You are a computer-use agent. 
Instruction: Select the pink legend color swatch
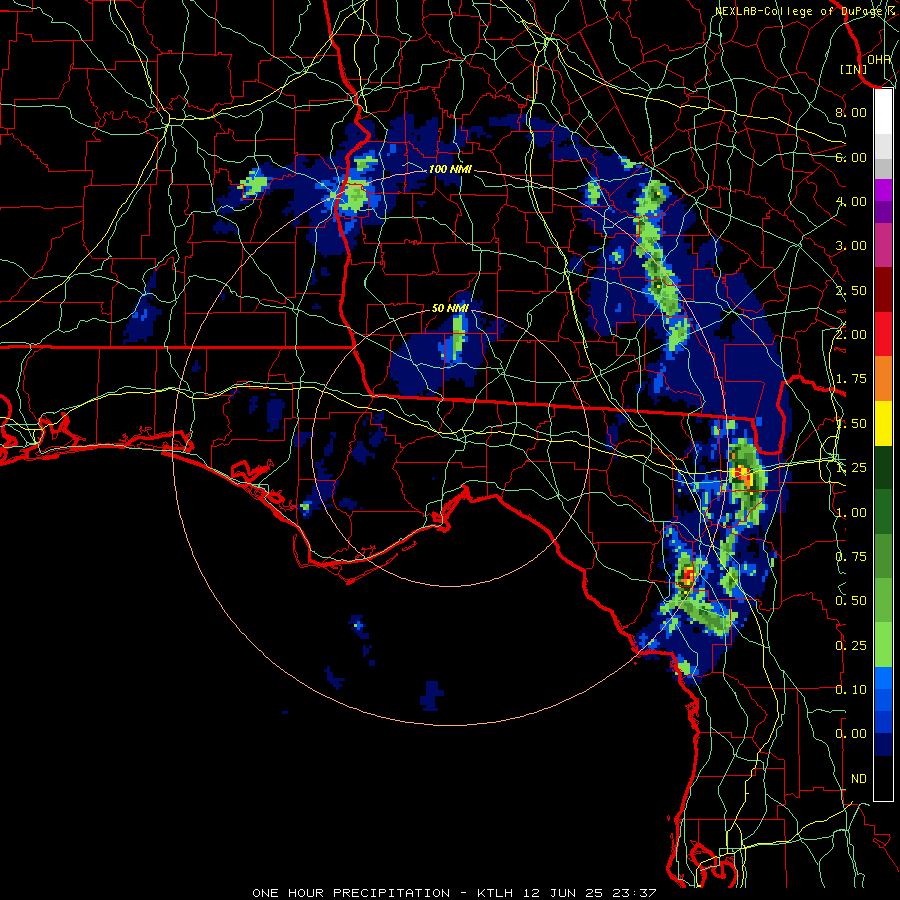[883, 246]
